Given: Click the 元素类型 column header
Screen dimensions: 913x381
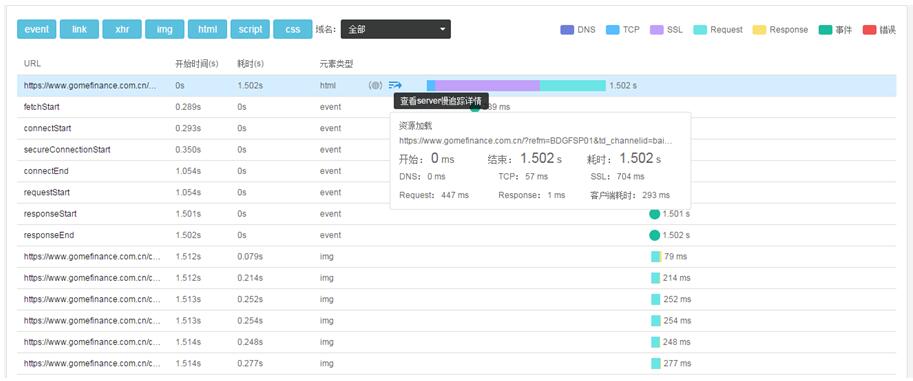Looking at the screenshot, I should click(x=337, y=64).
